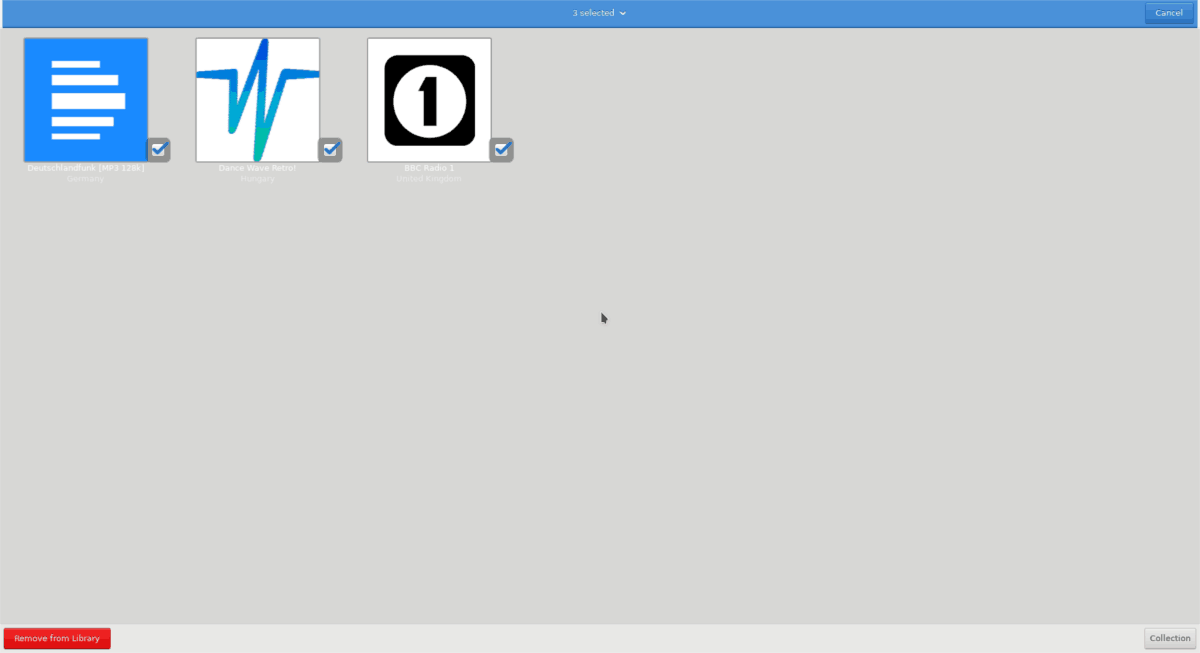Image resolution: width=1200 pixels, height=653 pixels.
Task: Click the 'BBC Radio 1' station name
Action: click(x=429, y=168)
